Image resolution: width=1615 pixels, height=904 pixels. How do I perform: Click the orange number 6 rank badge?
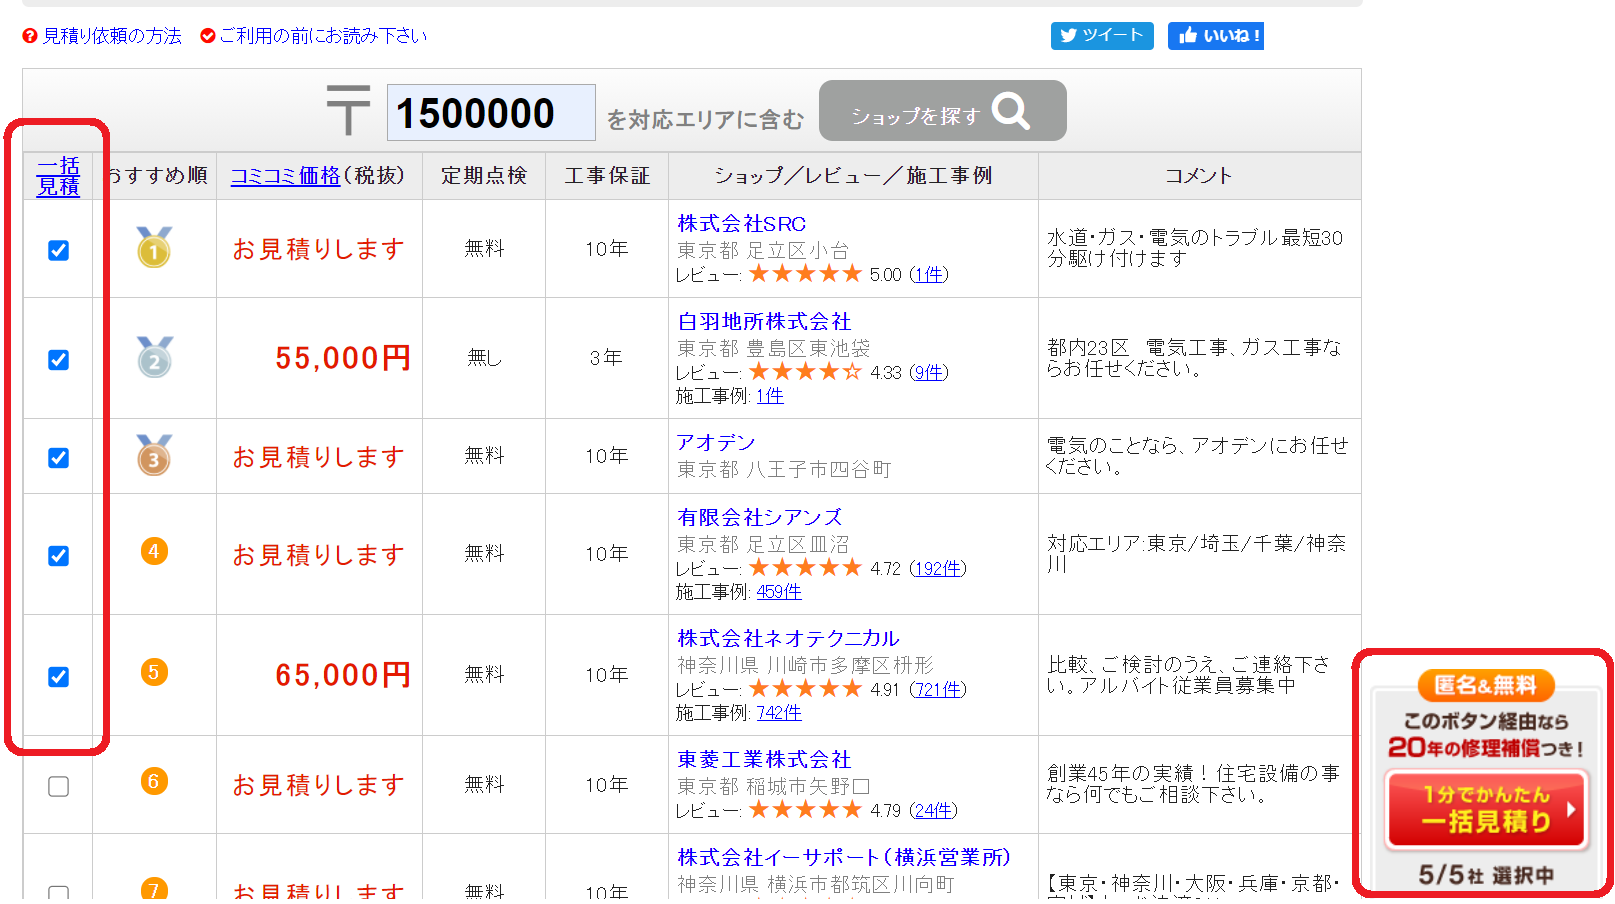(154, 781)
